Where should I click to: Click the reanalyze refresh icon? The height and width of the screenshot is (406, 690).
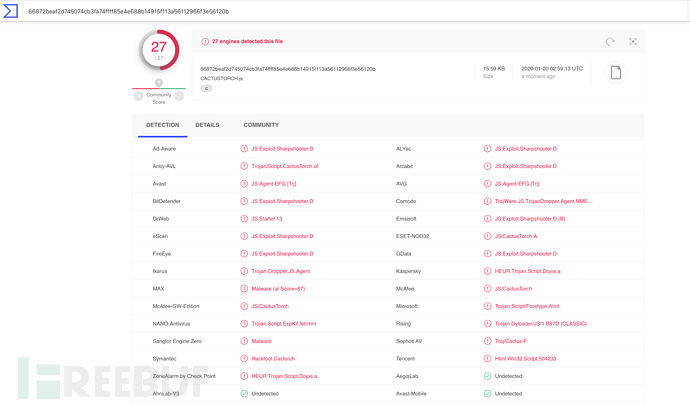610,41
